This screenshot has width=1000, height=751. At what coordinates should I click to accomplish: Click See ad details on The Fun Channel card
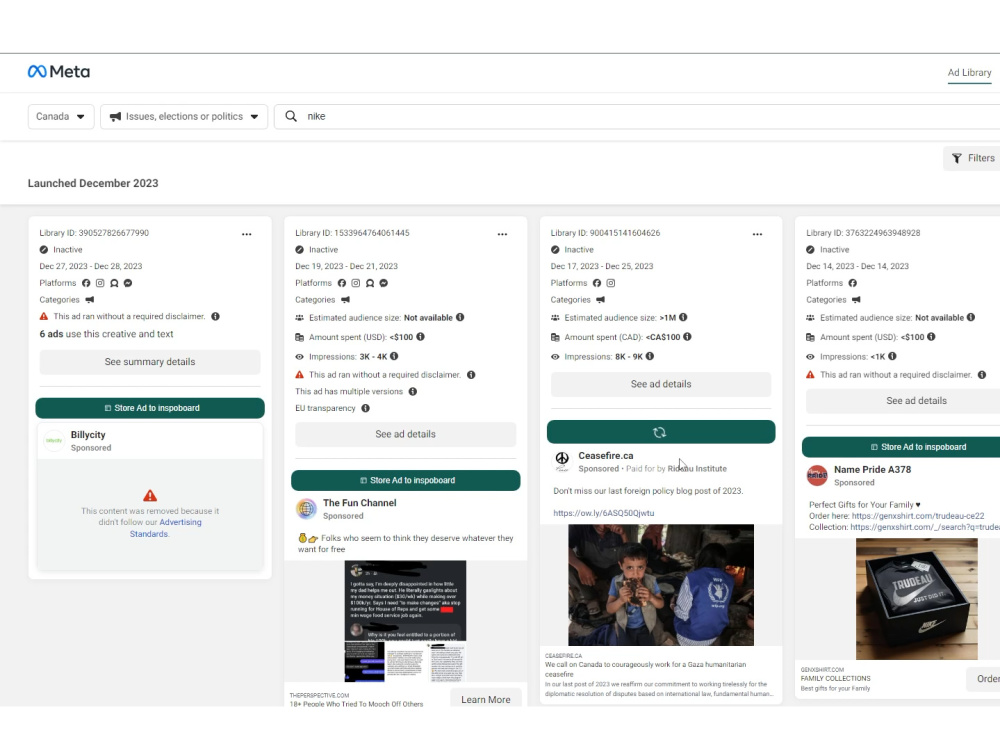coord(406,434)
